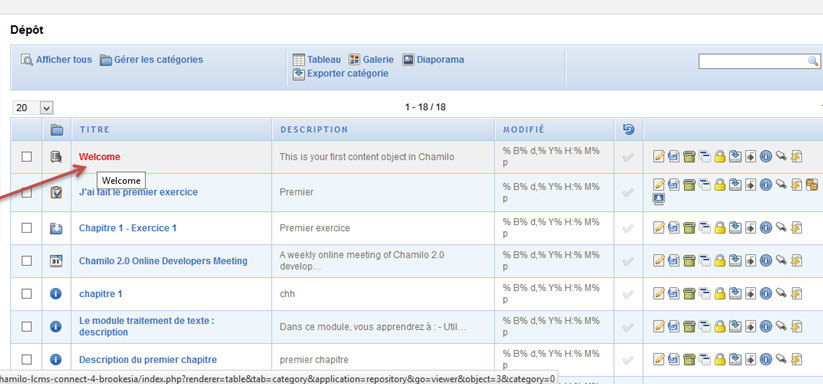This screenshot has height=384, width=823.
Task: Click blue info icon in Welcome row
Action: 766,156
